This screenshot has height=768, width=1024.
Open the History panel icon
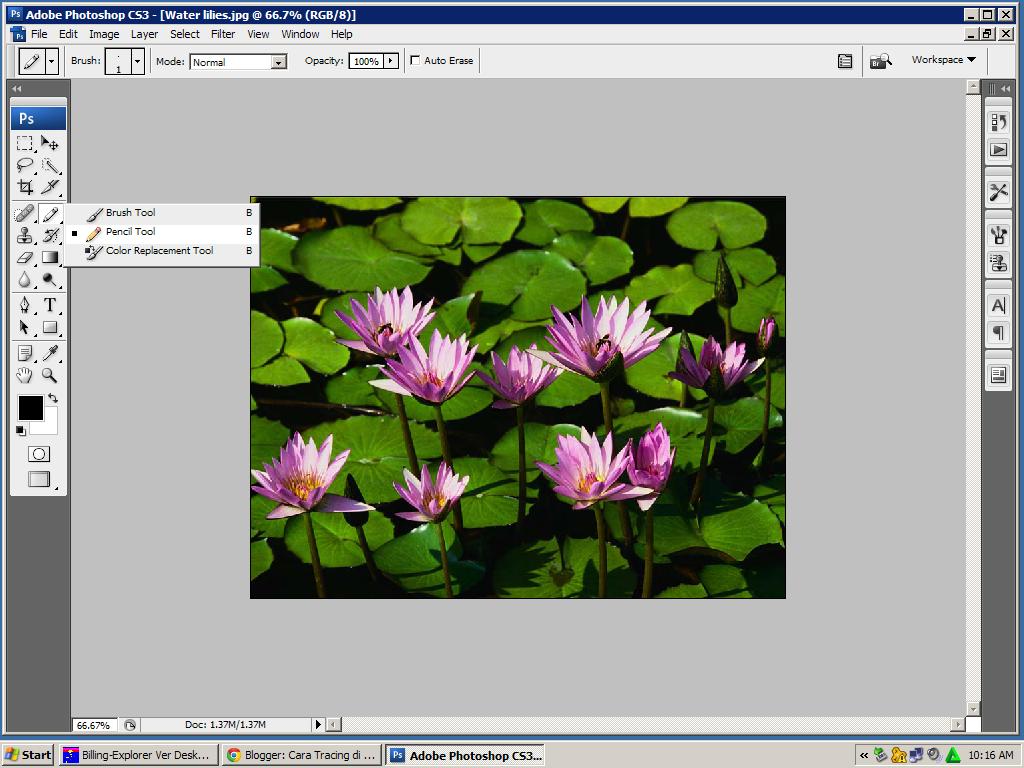999,122
